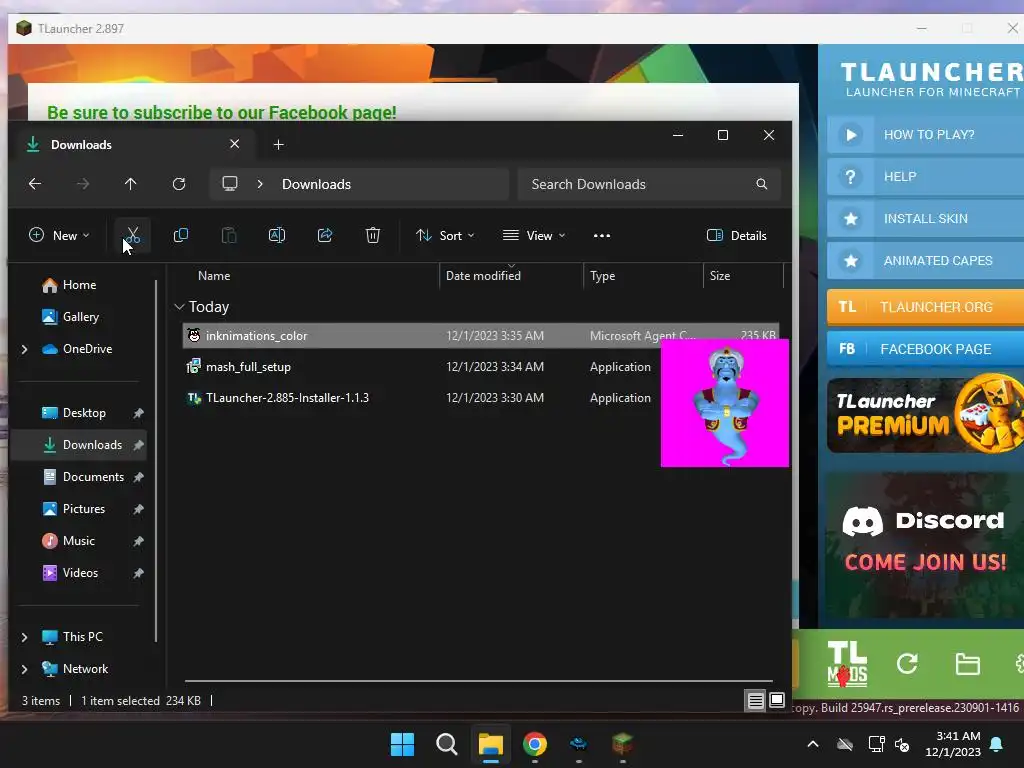Open the Sort dropdown menu

coord(445,236)
